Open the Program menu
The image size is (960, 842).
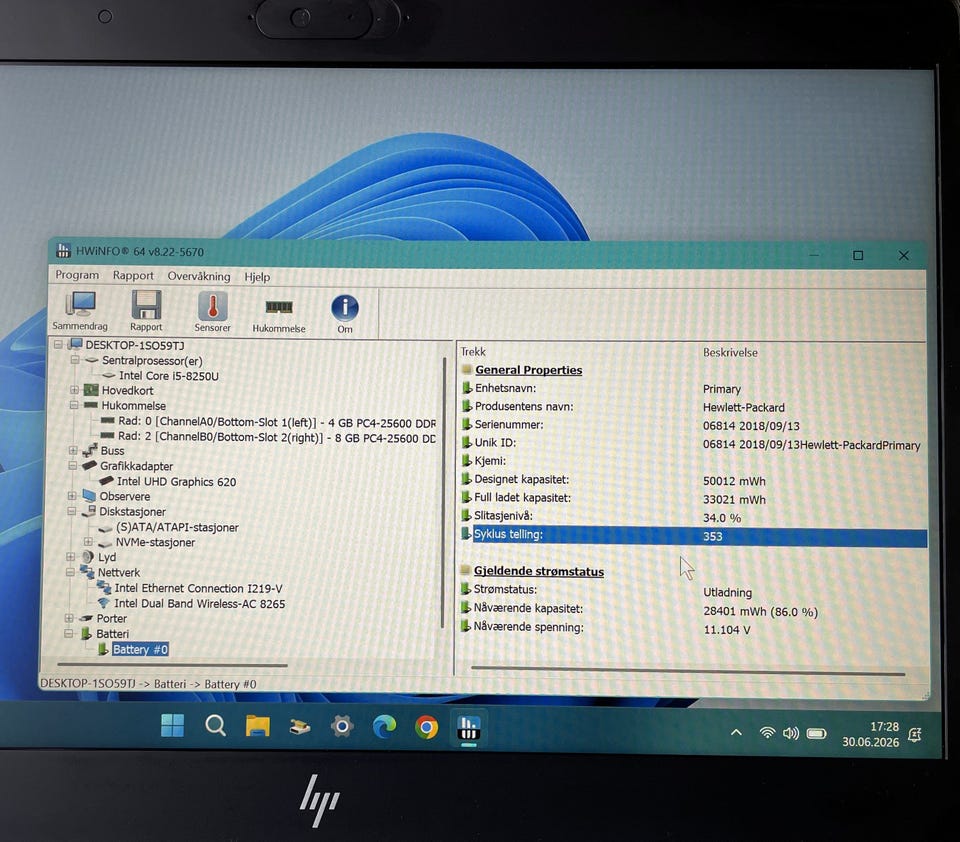tap(77, 275)
